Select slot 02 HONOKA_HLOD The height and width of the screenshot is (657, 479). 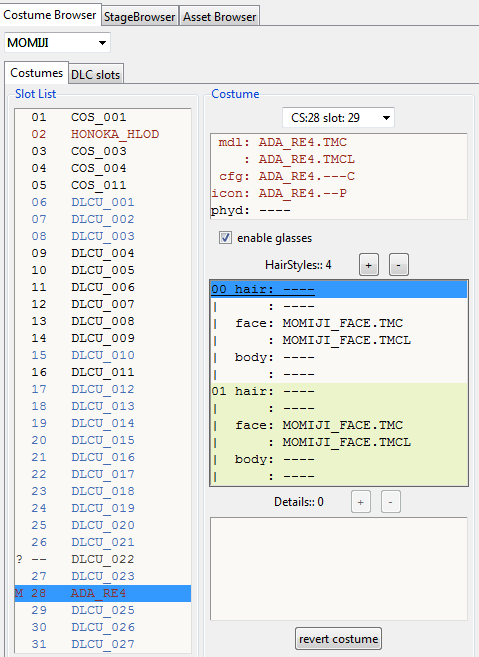coord(103,134)
